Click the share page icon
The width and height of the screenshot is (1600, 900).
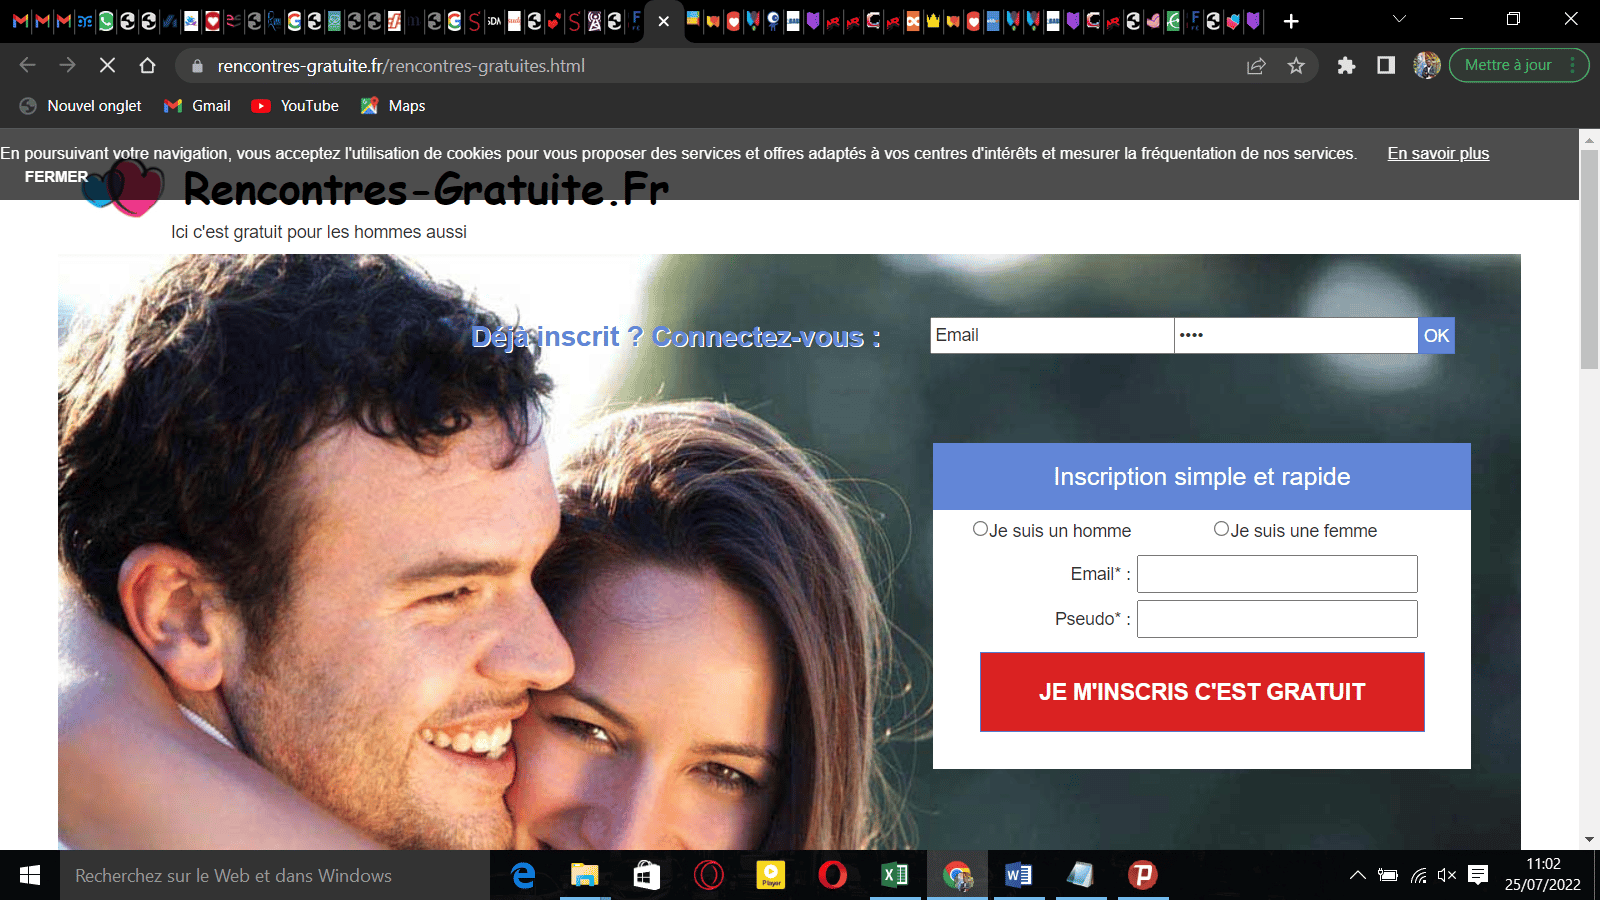(1256, 66)
